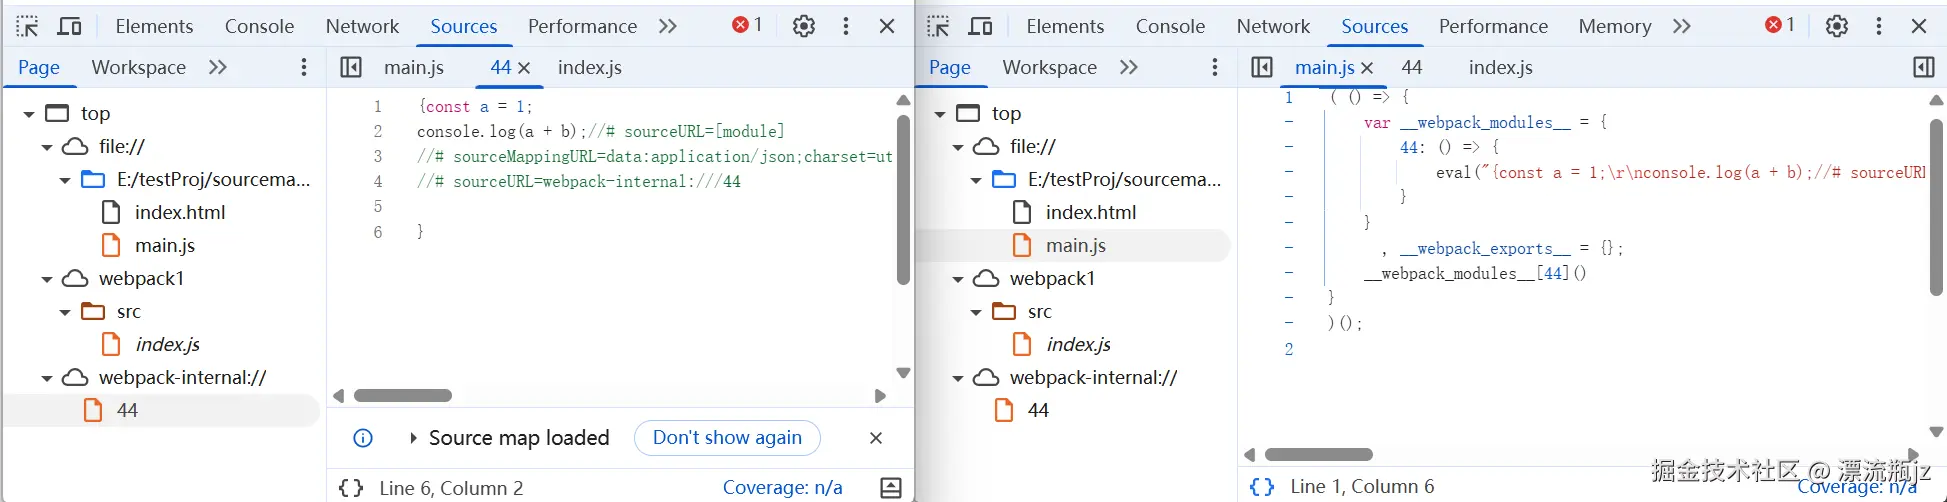Open the three-dot customize menu in left DevTools
This screenshot has width=1947, height=502.
pyautogui.click(x=846, y=26)
